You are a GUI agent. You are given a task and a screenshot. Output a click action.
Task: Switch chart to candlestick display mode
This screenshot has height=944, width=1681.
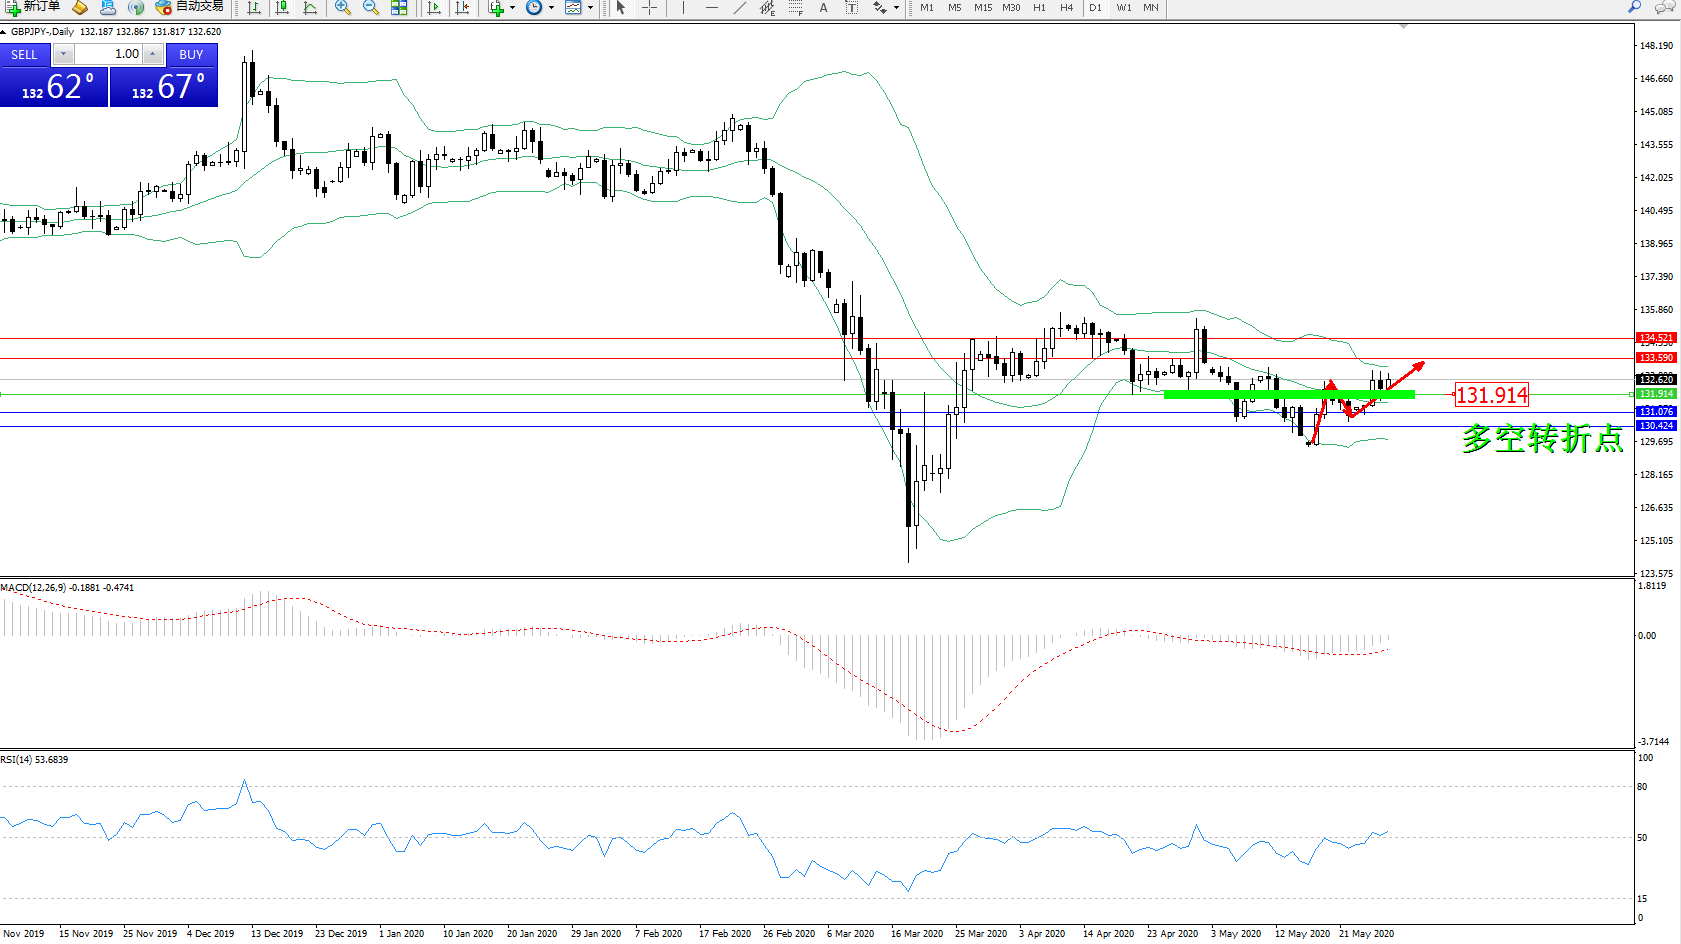pos(282,8)
